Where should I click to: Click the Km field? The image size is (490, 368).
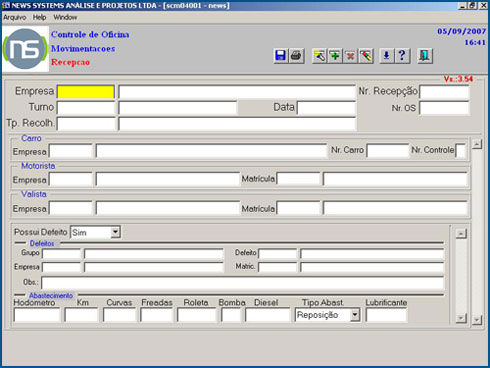[81, 315]
